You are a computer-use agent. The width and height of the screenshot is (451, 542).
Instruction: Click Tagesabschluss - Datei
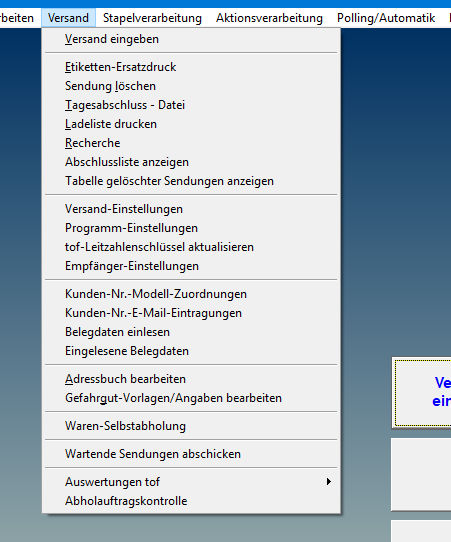click(191, 105)
